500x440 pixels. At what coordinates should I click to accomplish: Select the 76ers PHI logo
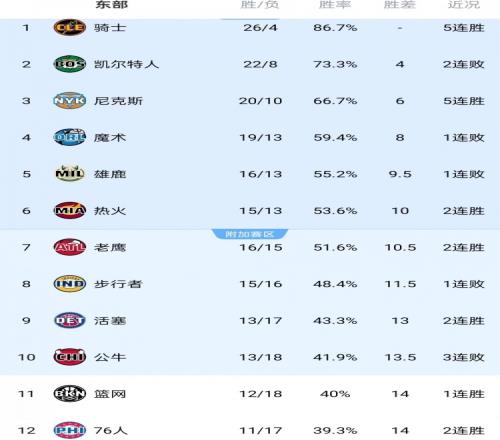pos(70,430)
